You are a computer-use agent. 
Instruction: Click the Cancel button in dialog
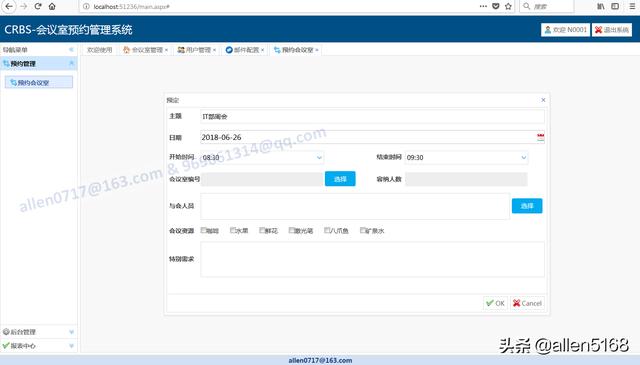(x=527, y=303)
